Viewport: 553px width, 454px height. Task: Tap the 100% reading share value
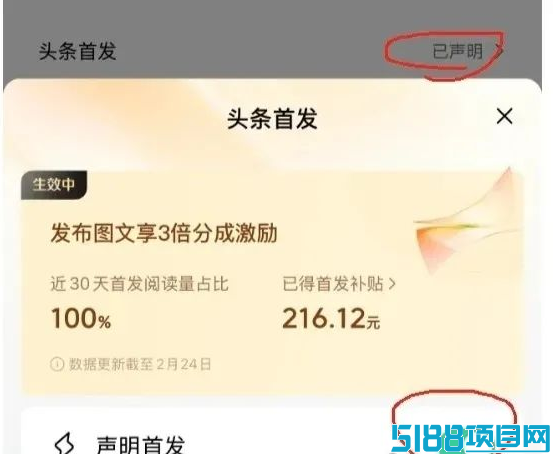click(81, 319)
